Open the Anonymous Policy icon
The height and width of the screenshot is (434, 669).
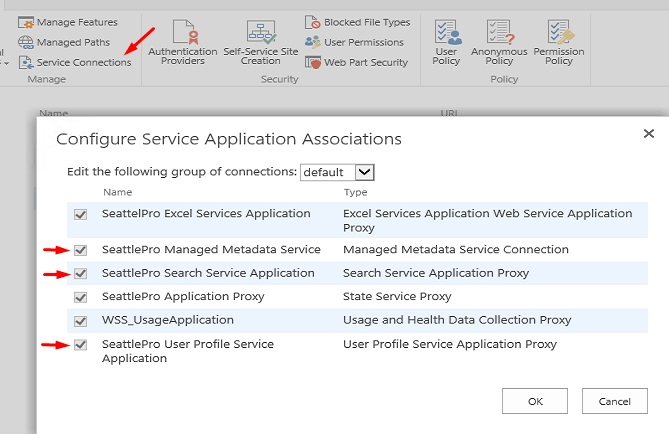[500, 32]
